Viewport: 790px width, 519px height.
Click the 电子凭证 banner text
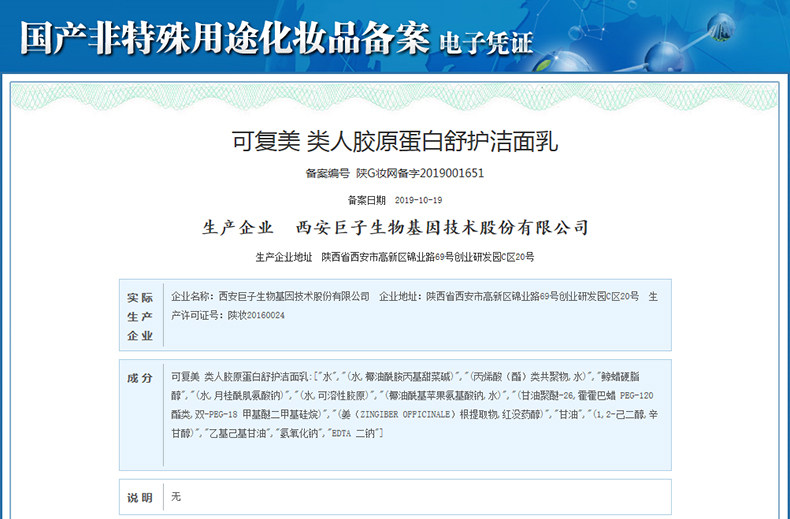pyautogui.click(x=486, y=43)
